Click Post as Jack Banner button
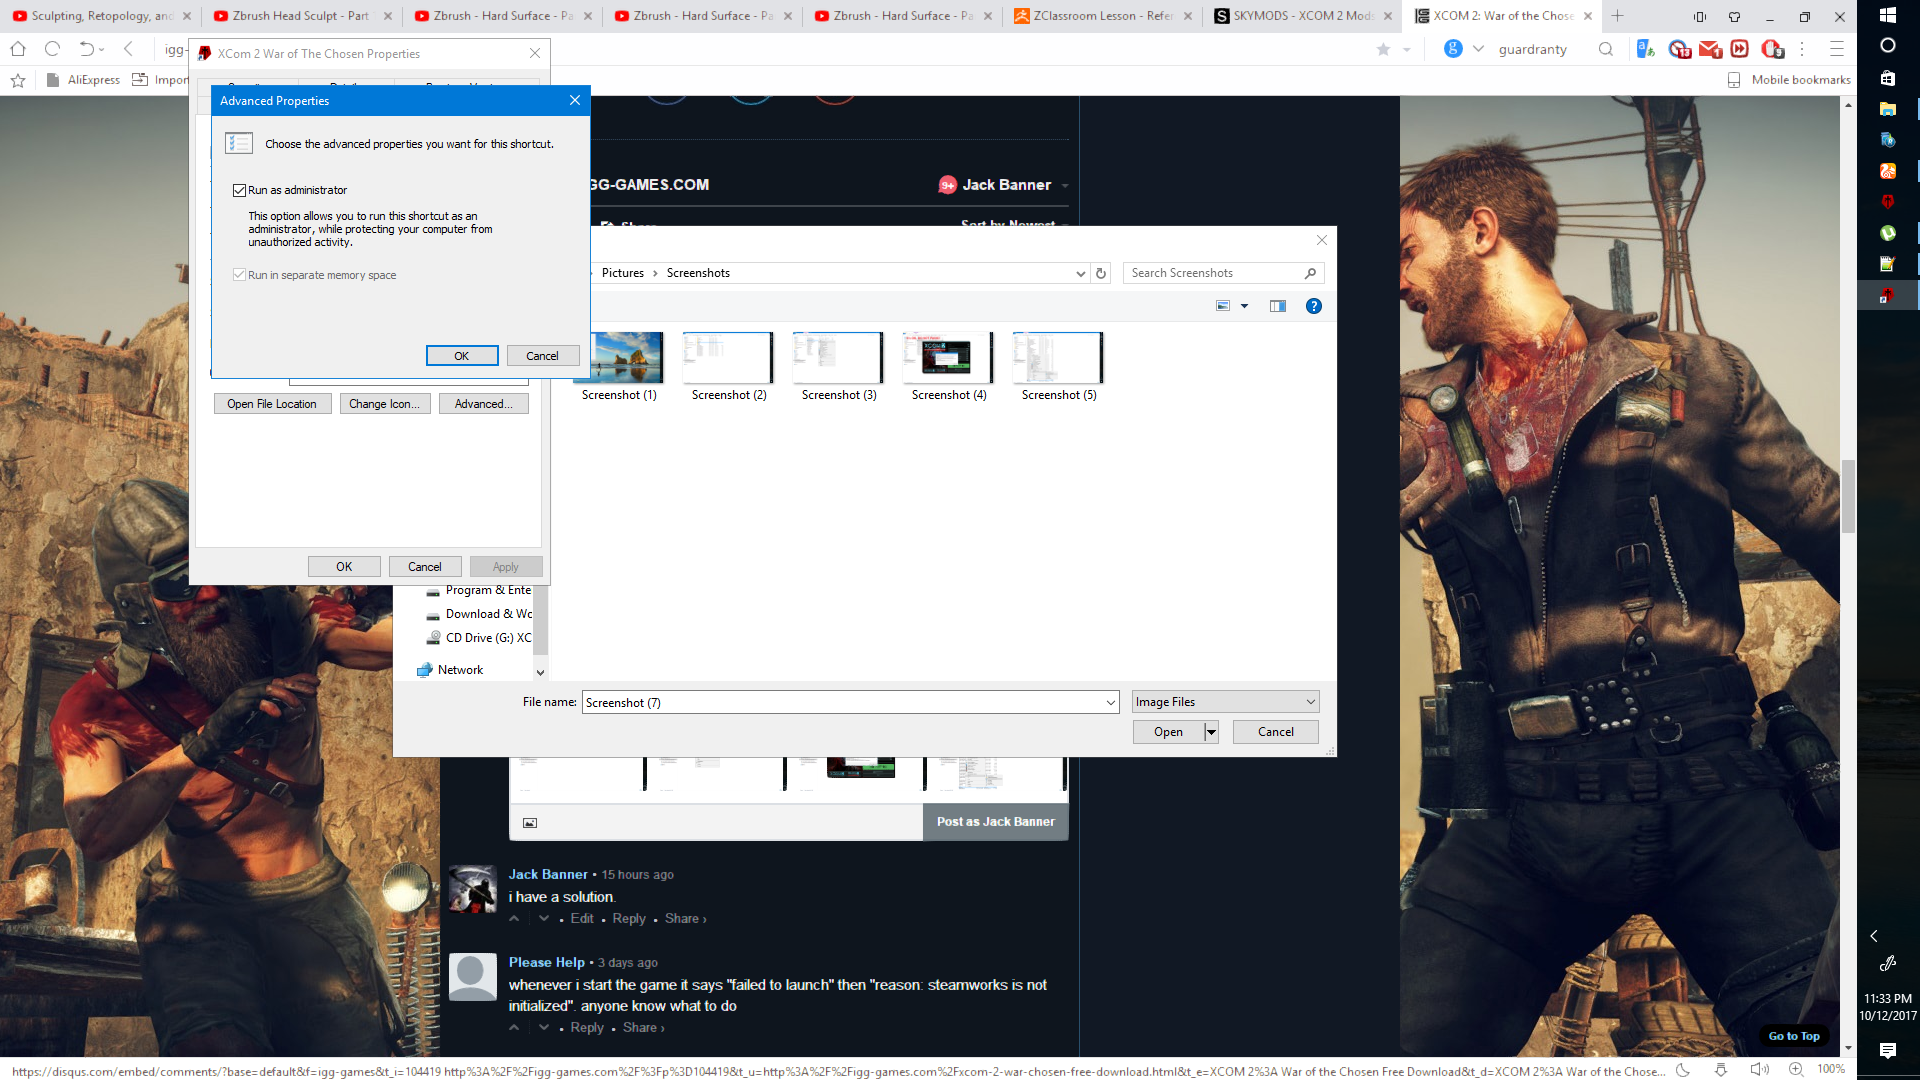 point(995,822)
